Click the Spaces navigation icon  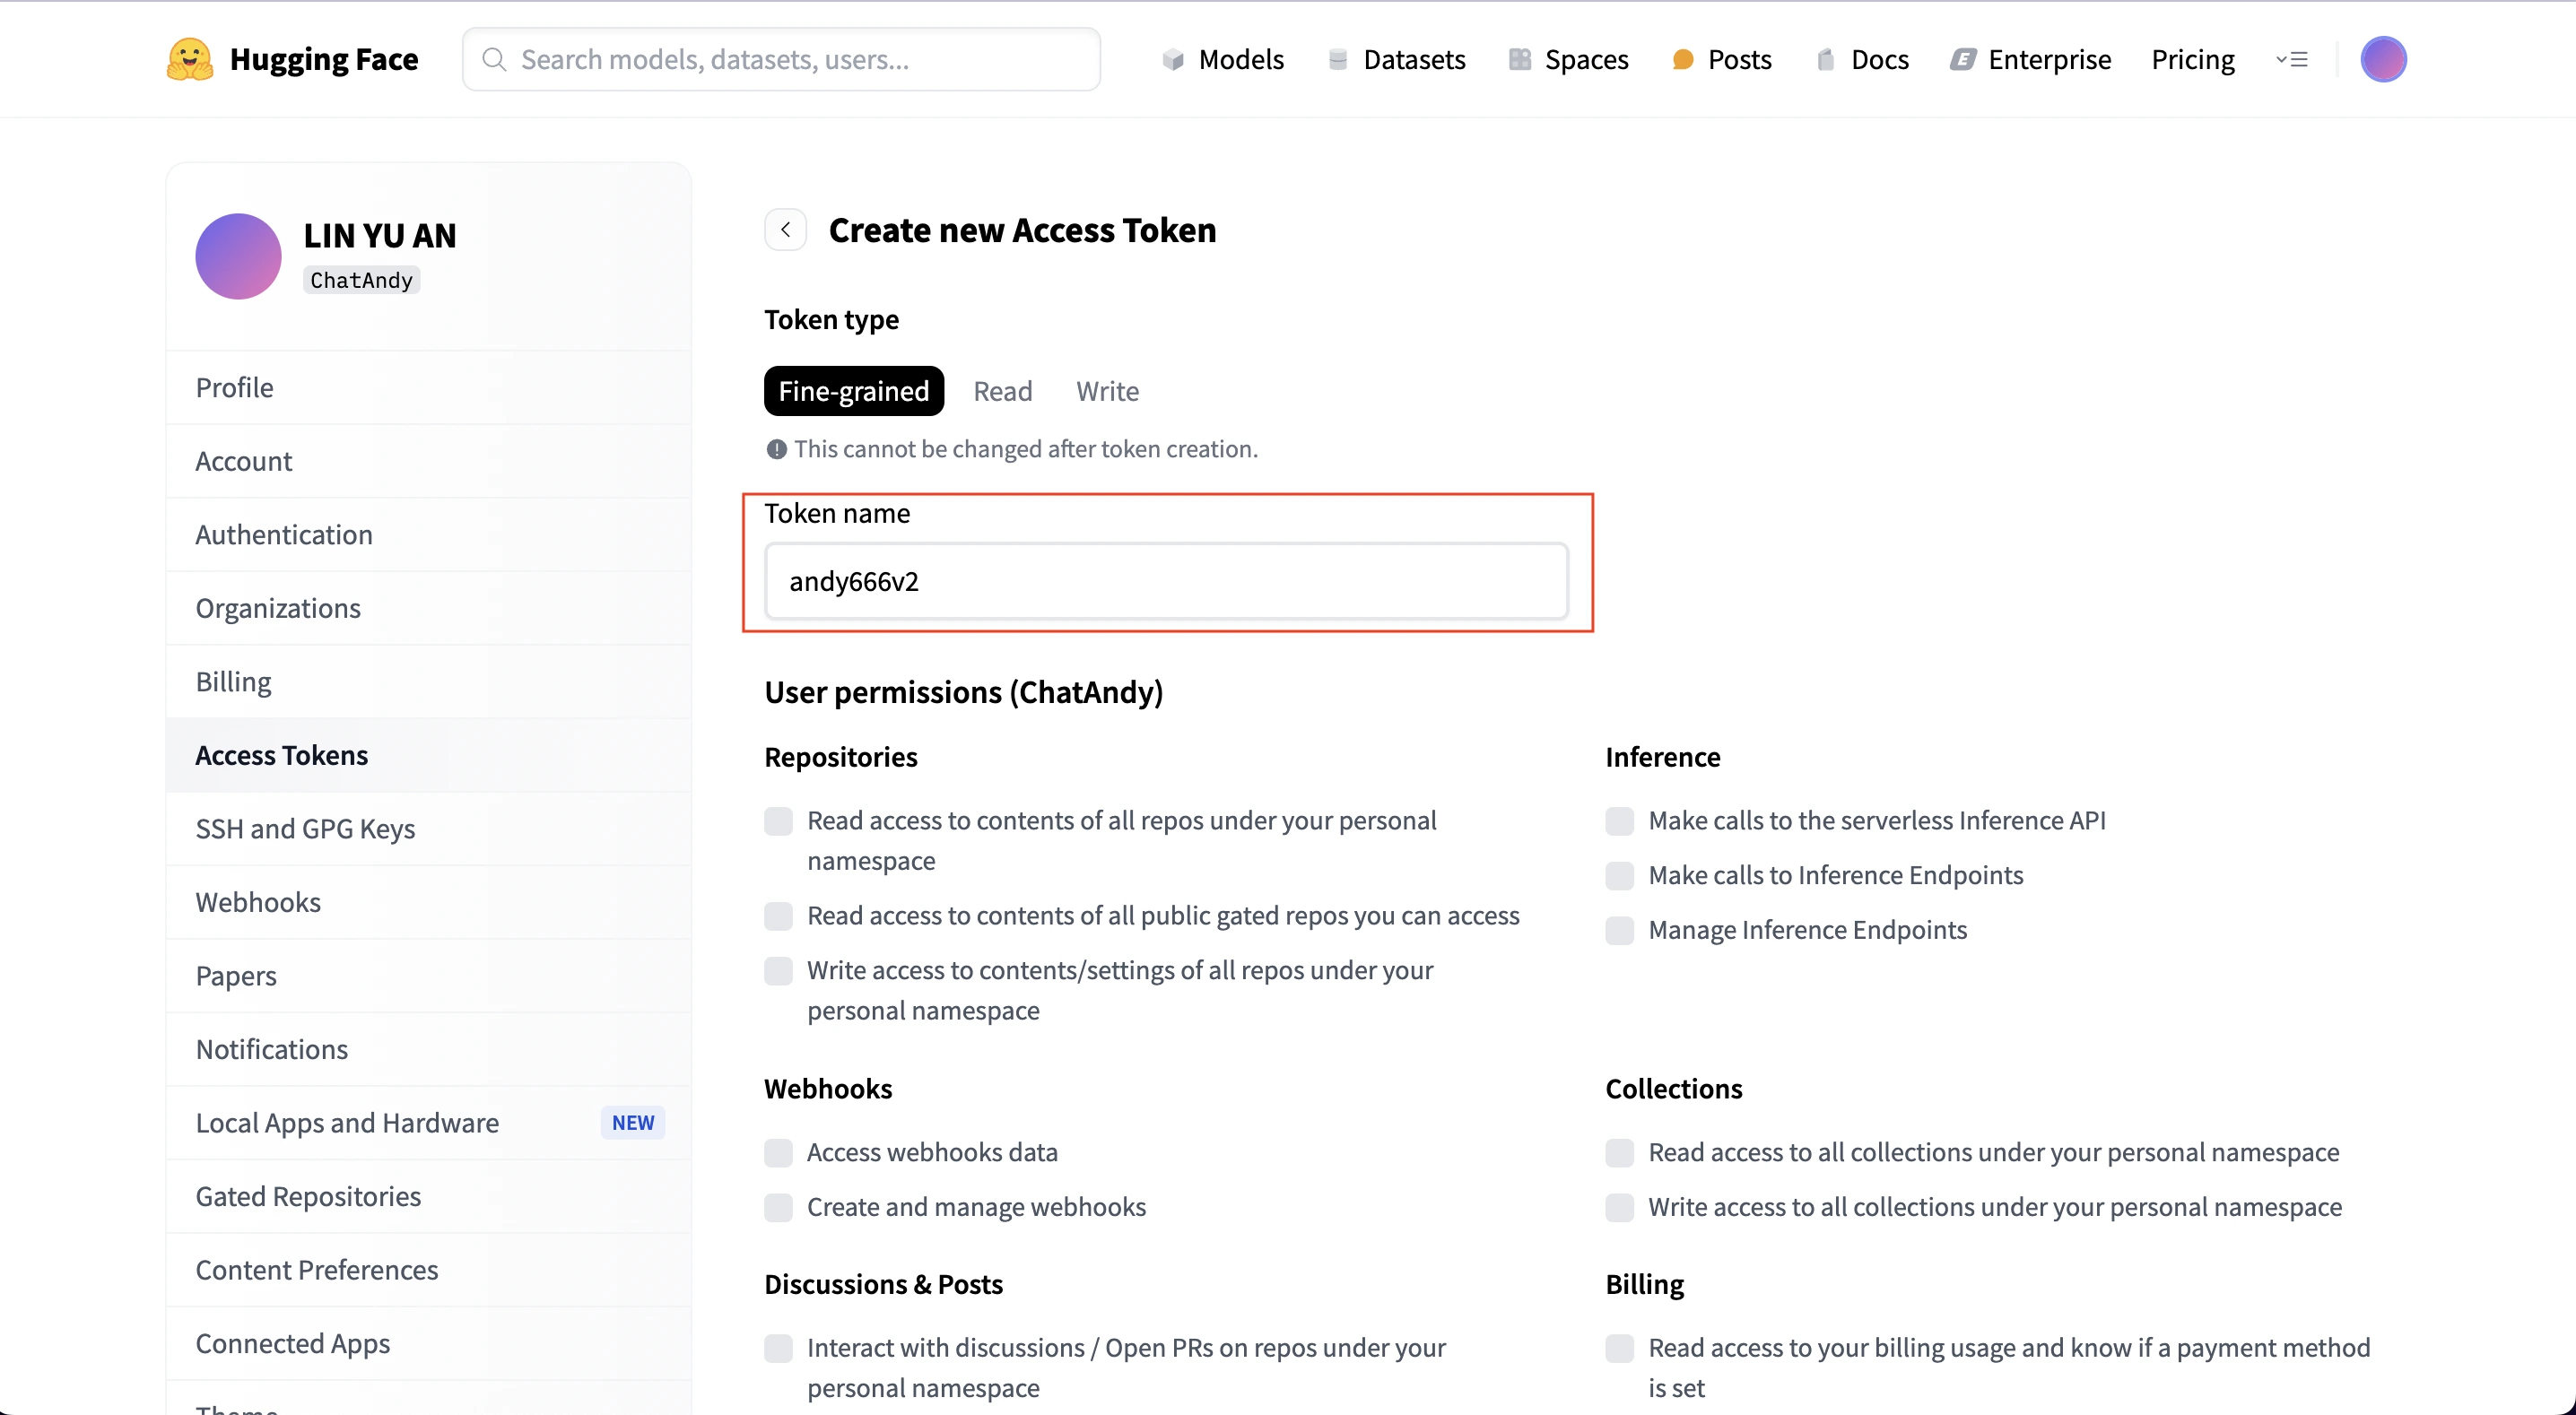[1518, 59]
